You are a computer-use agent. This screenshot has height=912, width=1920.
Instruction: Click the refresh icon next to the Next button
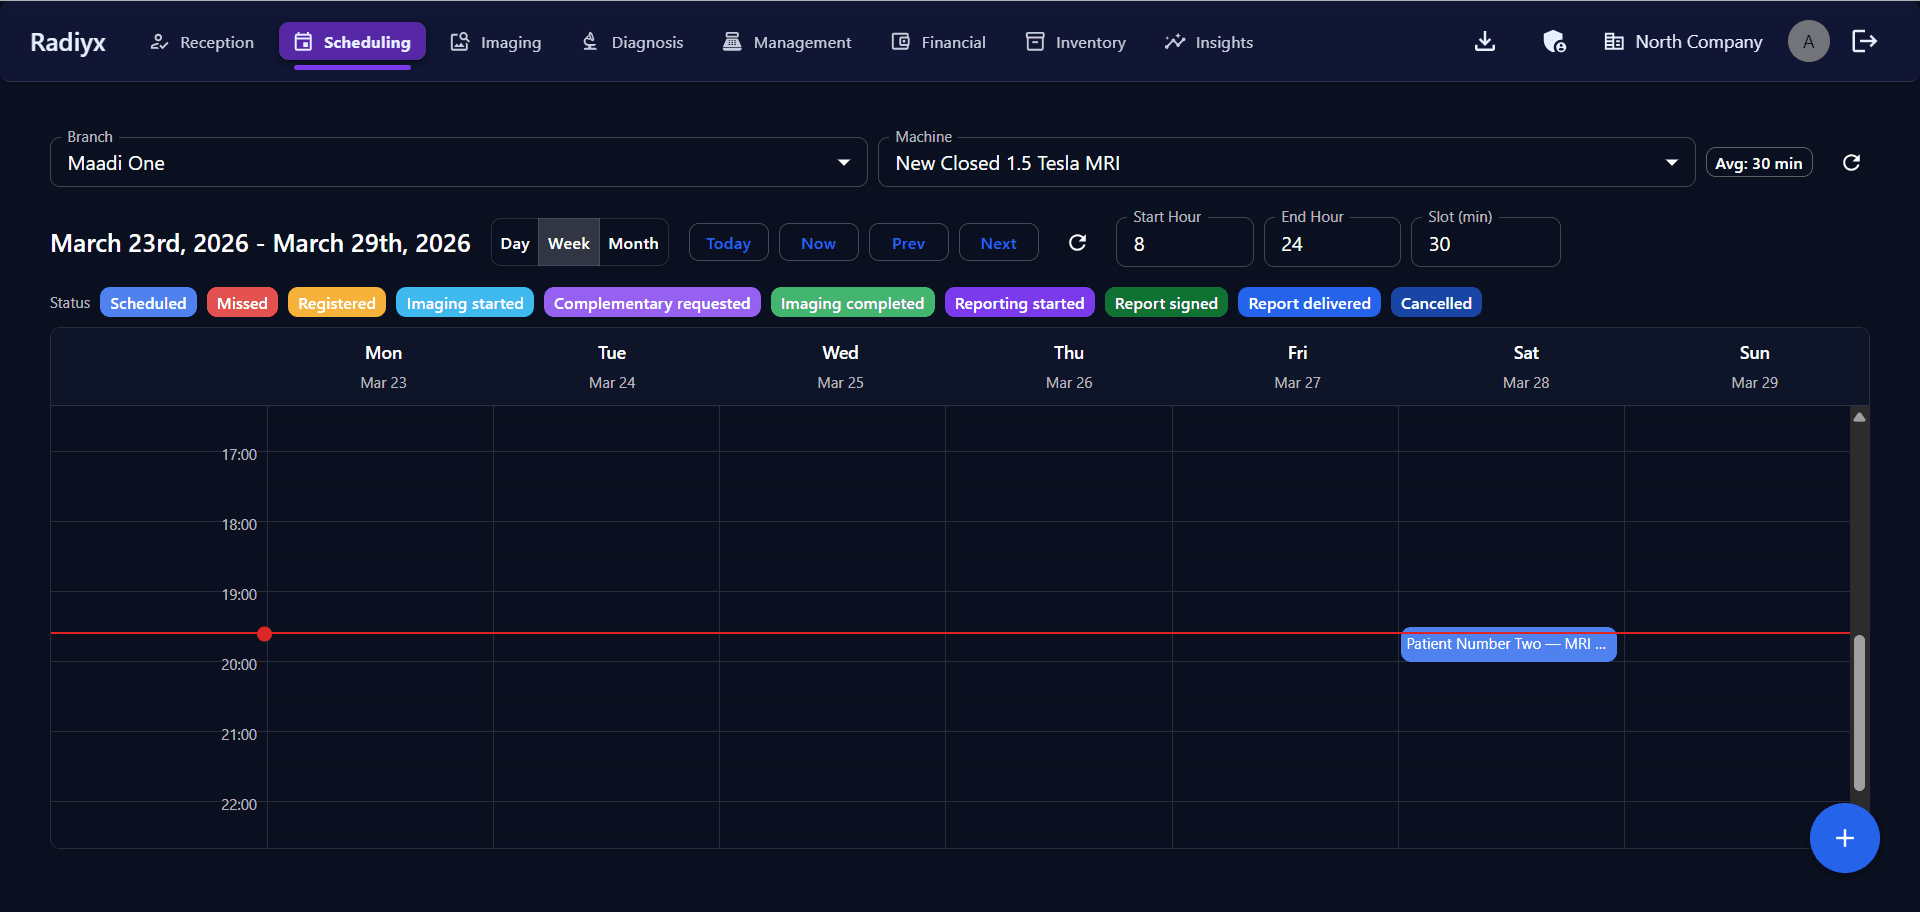[1078, 242]
